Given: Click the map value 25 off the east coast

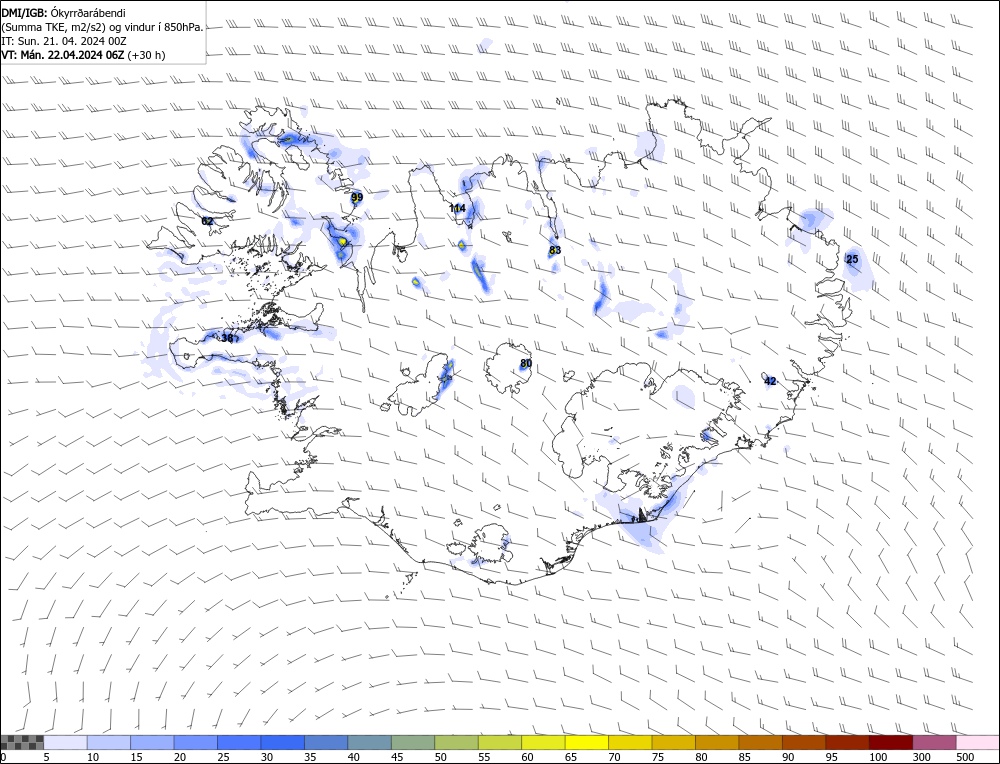Looking at the screenshot, I should [x=852, y=259].
